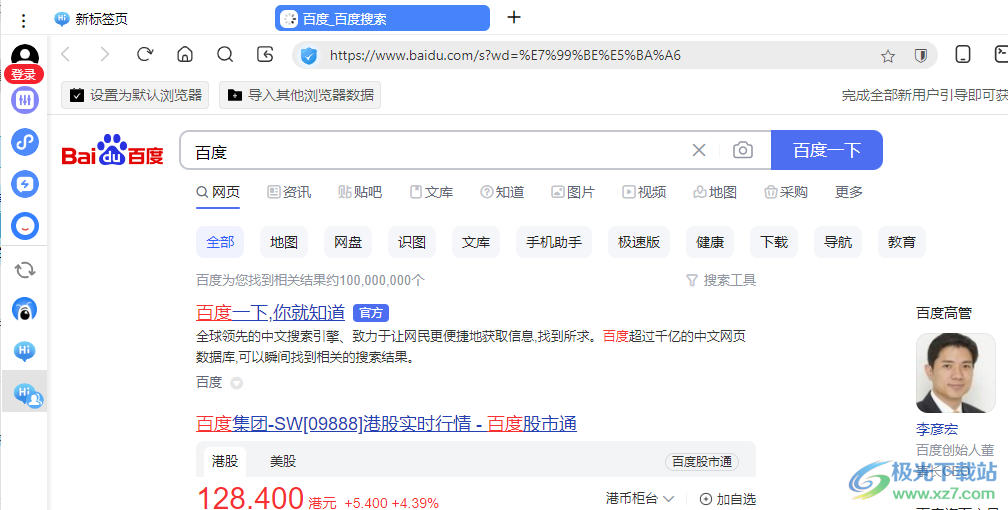
Task: Click the user avatar login icon
Action: click(25, 55)
